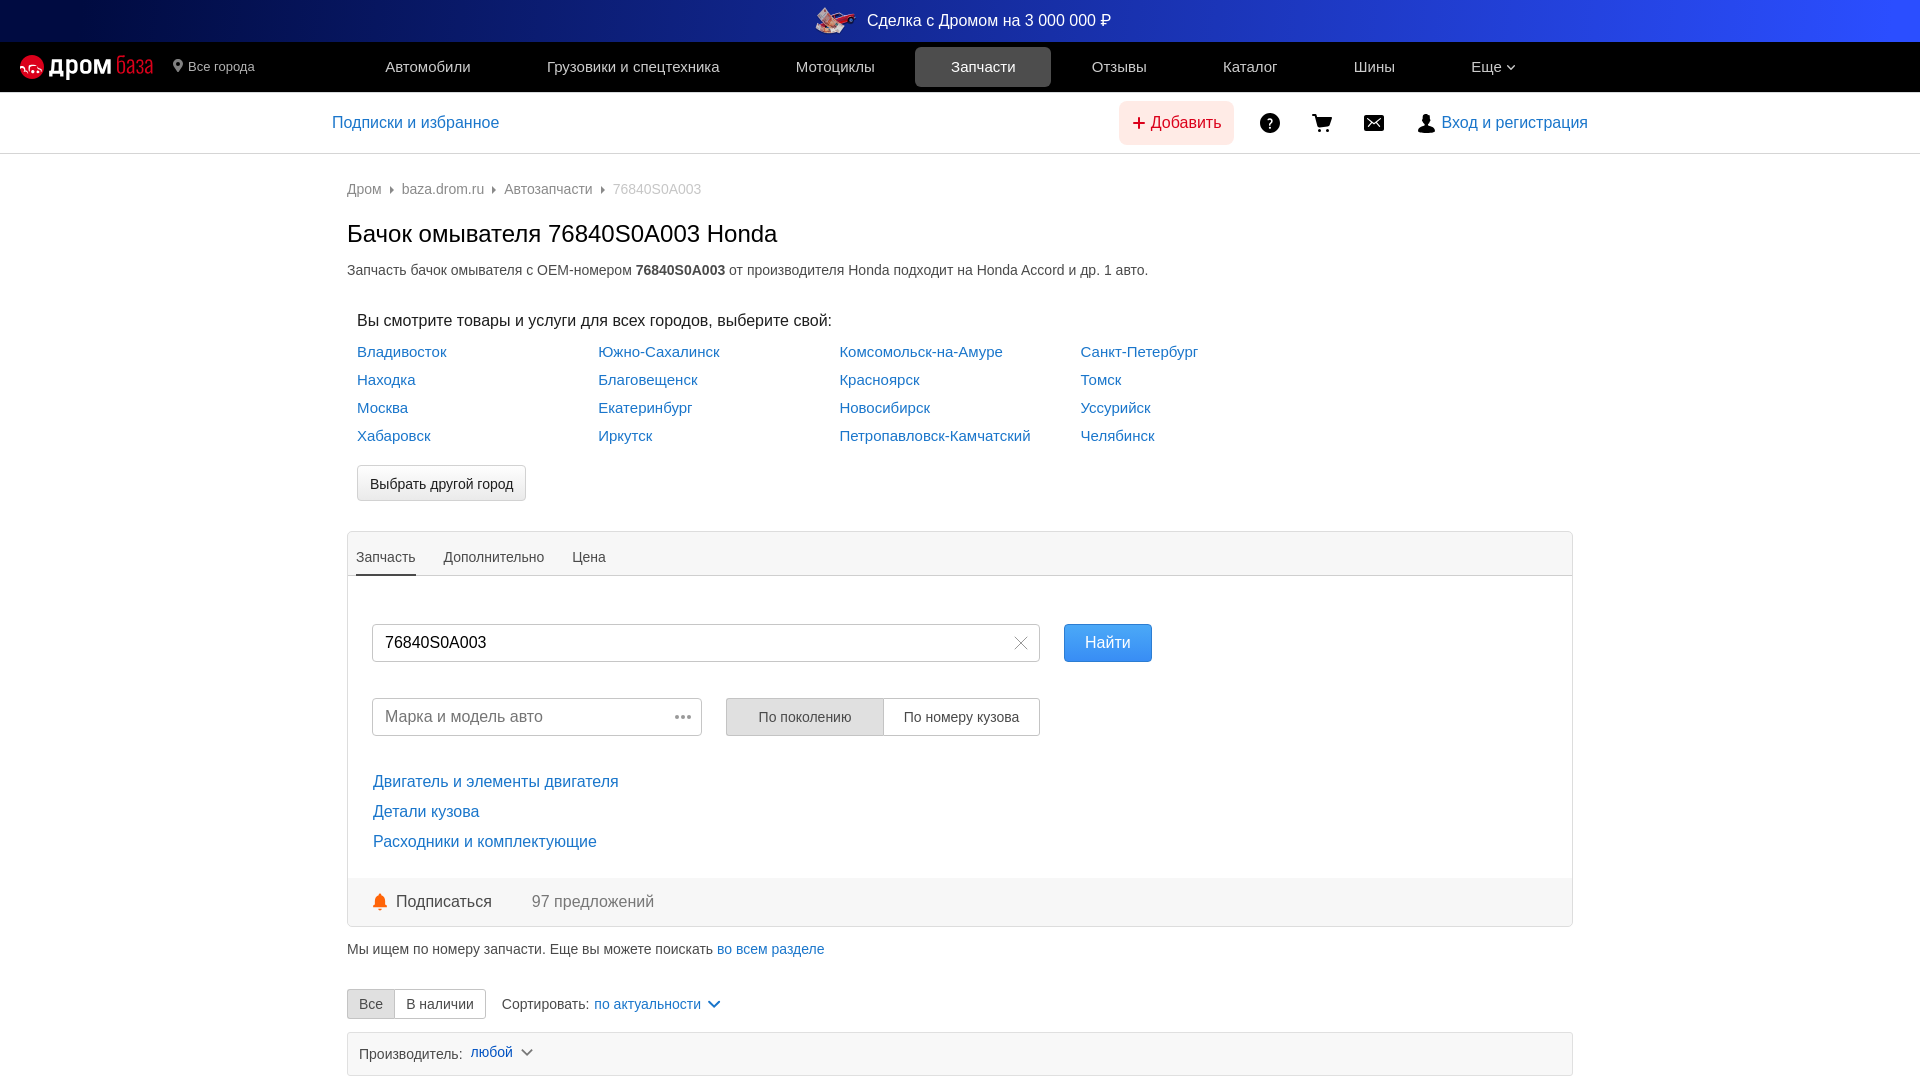Choose city Новосибирск
Viewport: 1920px width, 1080px height.
coord(885,408)
